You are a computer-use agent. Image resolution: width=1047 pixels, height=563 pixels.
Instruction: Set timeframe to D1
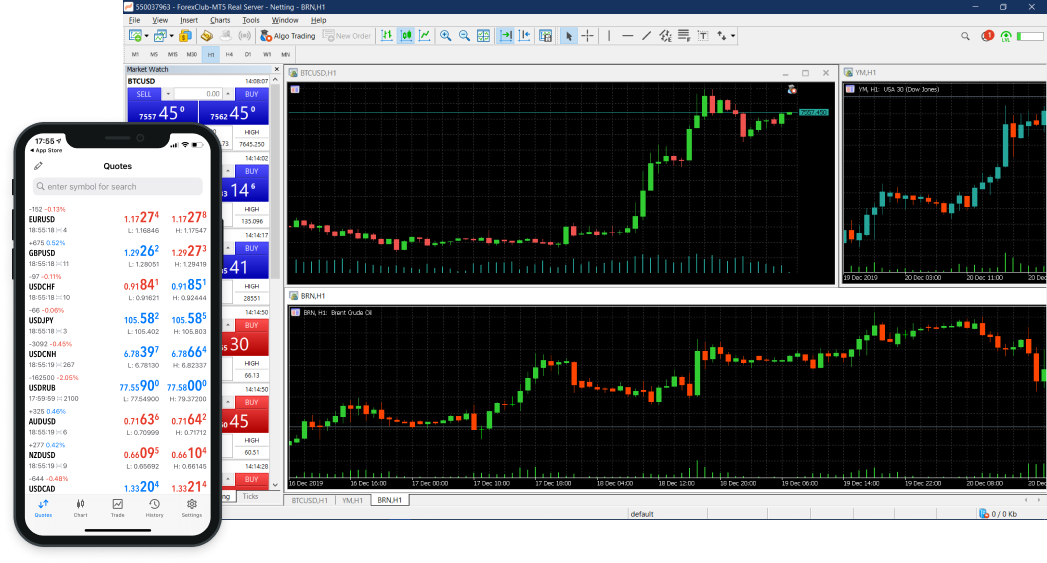click(x=248, y=54)
